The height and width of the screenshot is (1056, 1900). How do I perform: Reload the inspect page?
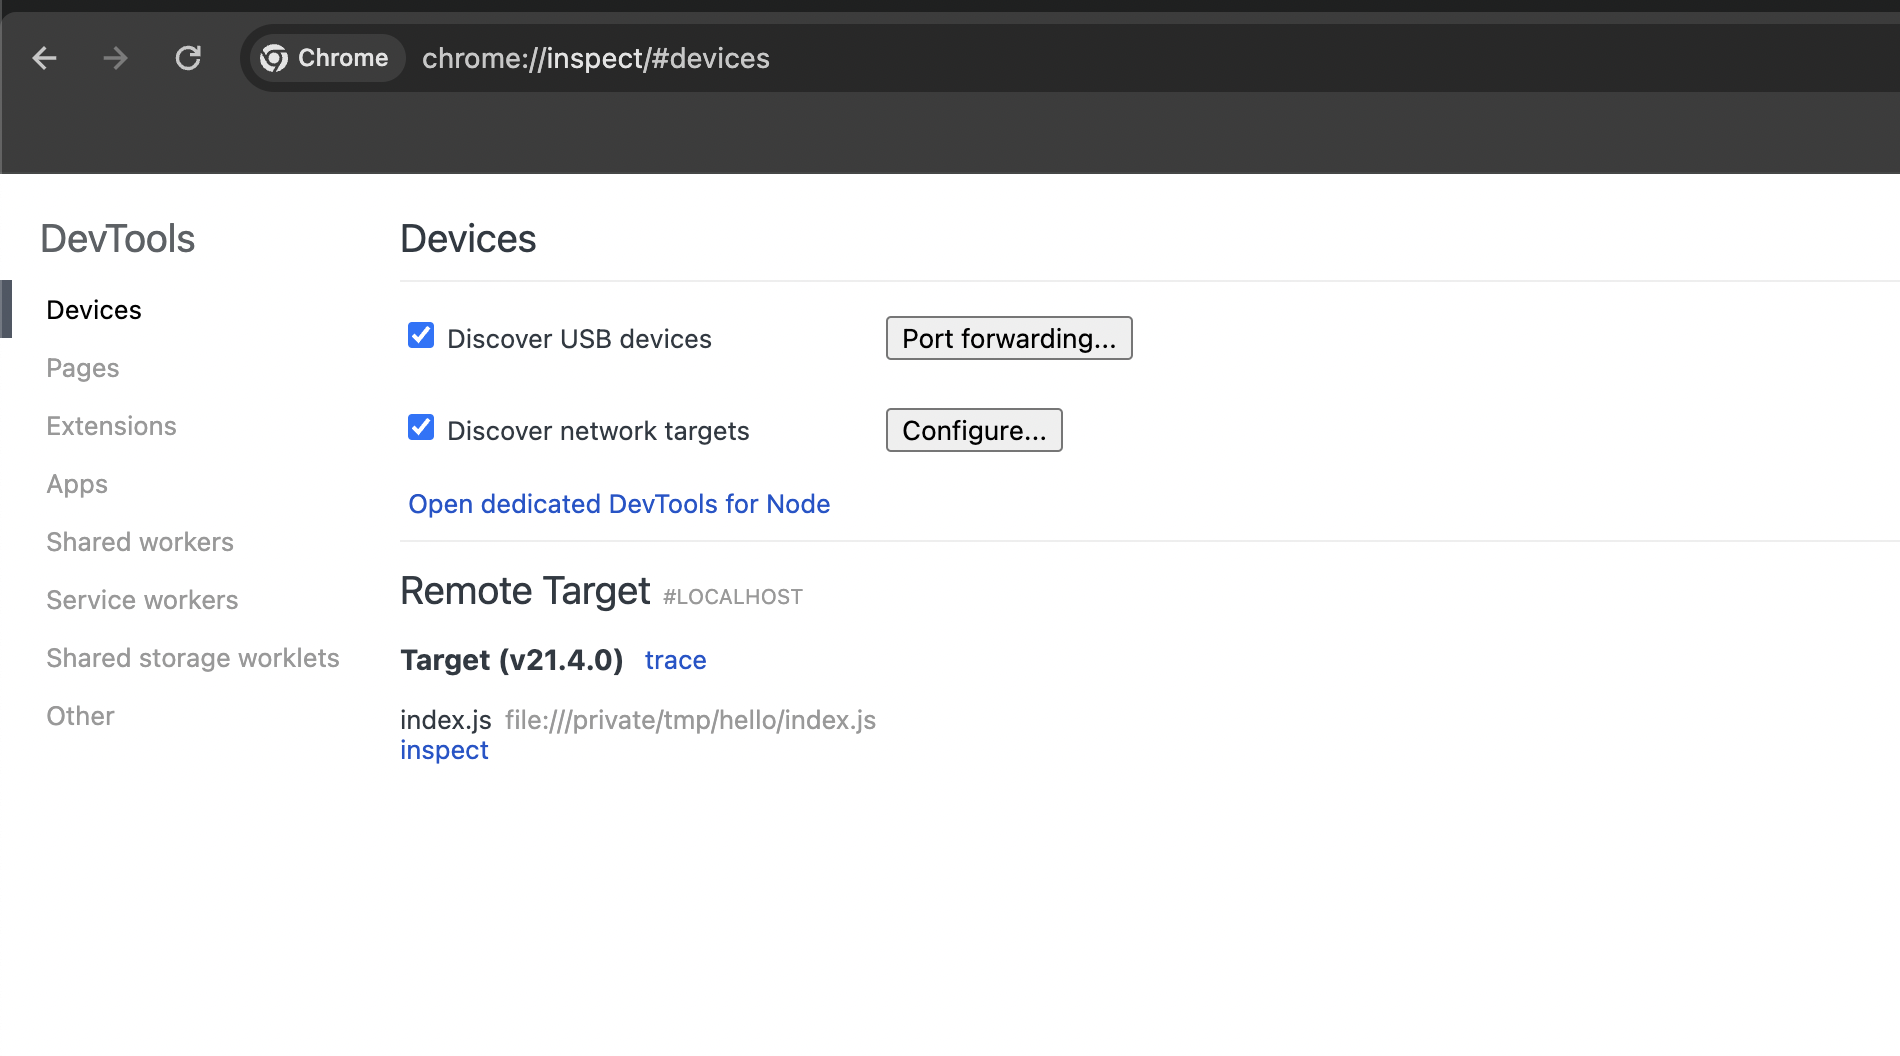pyautogui.click(x=188, y=58)
